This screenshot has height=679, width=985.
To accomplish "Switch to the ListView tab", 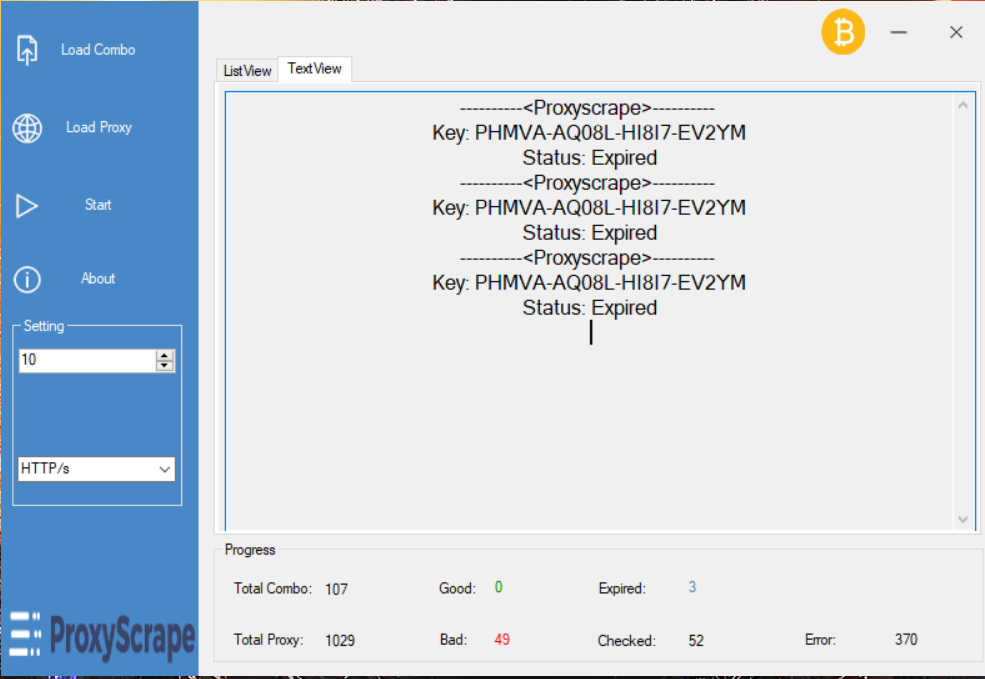I will pyautogui.click(x=248, y=71).
